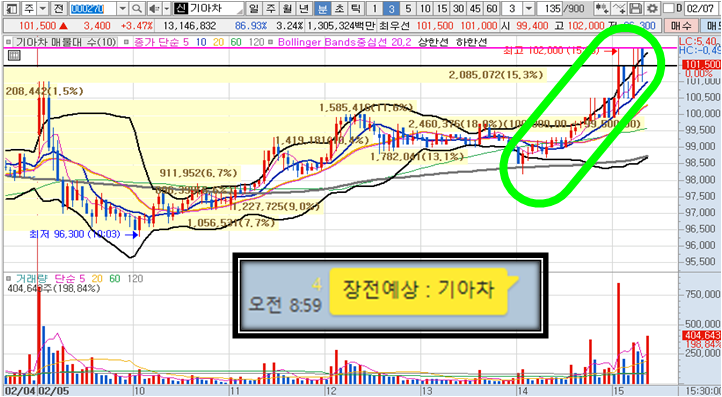This screenshot has width=722, height=397.
Task: Choose the 30 minute interval button
Action: point(458,8)
